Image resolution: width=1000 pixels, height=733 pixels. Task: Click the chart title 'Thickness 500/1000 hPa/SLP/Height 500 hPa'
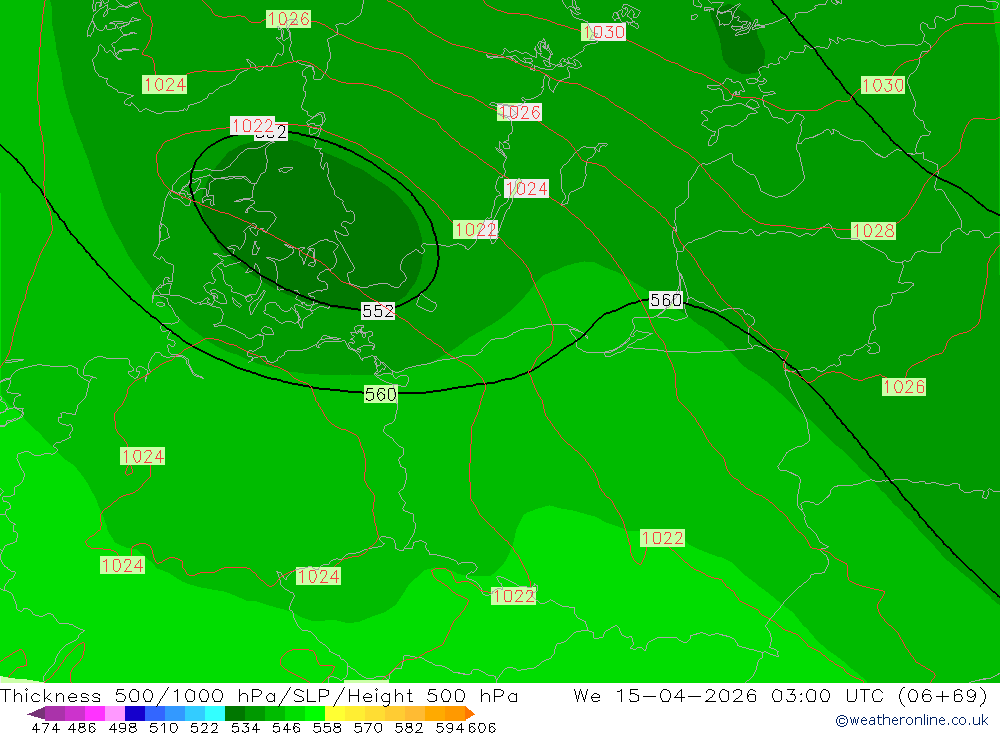259,695
